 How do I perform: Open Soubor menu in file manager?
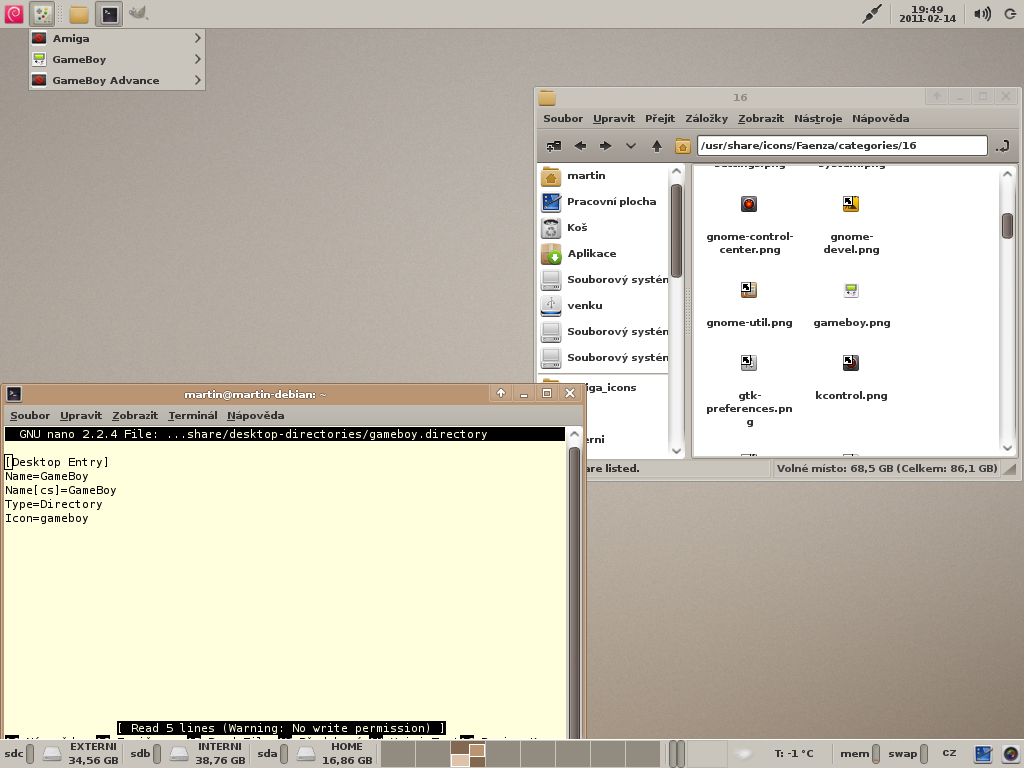(563, 118)
